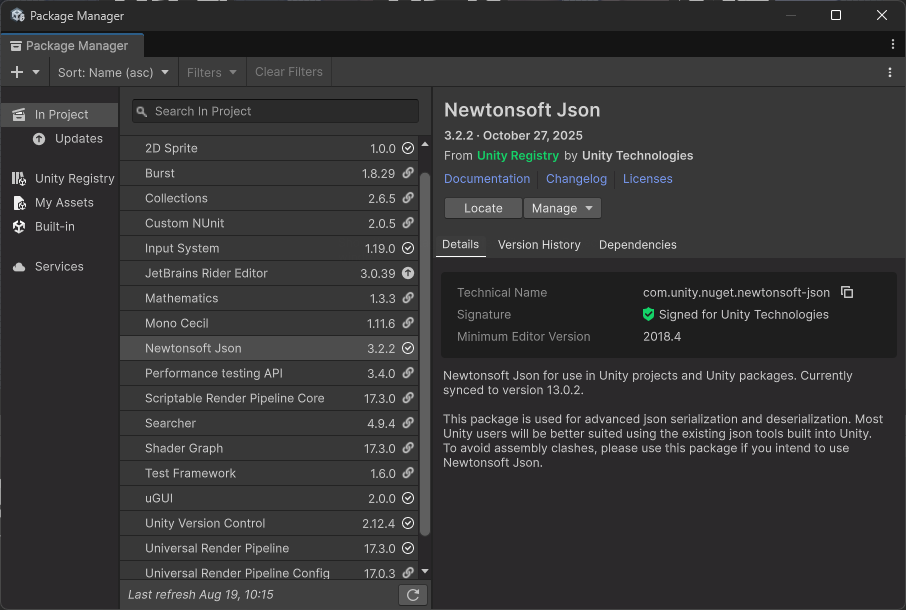Click Clear Filters
The width and height of the screenshot is (906, 610).
click(x=289, y=72)
